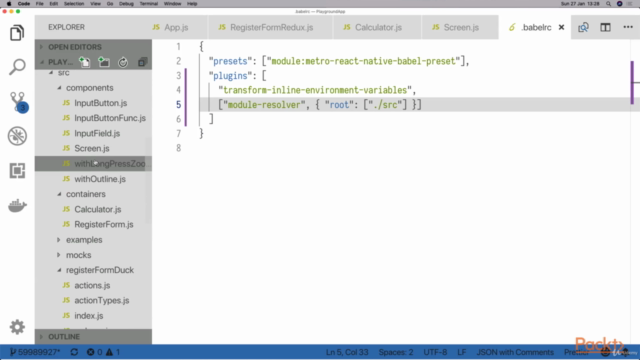
Task: Split the editor to the right
Action: (605, 27)
